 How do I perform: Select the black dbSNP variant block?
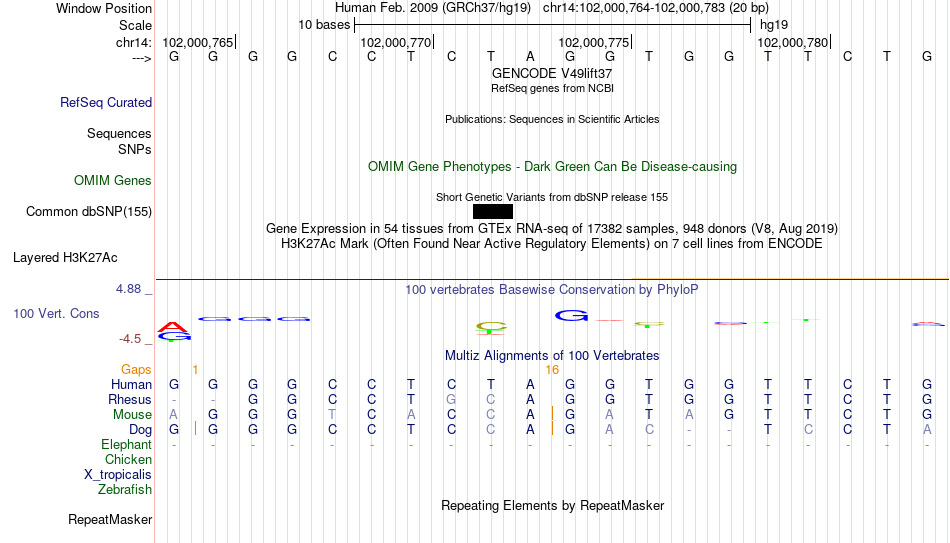tap(493, 212)
